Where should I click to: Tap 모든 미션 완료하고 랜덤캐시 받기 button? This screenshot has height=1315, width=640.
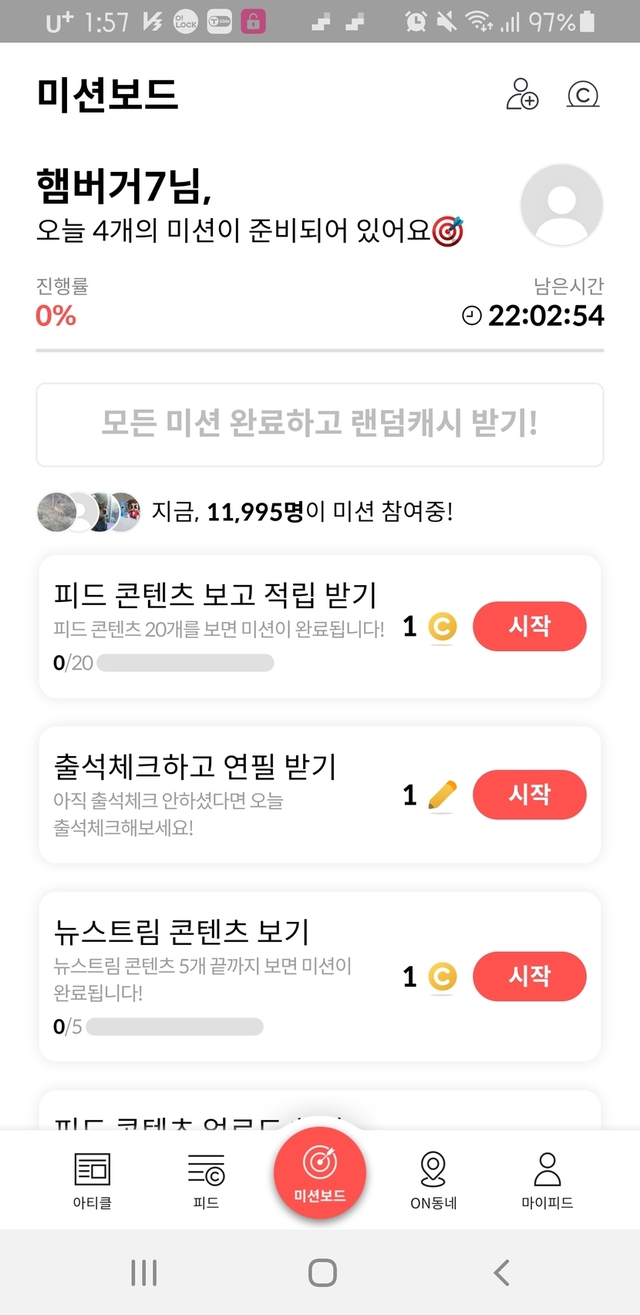pos(320,424)
